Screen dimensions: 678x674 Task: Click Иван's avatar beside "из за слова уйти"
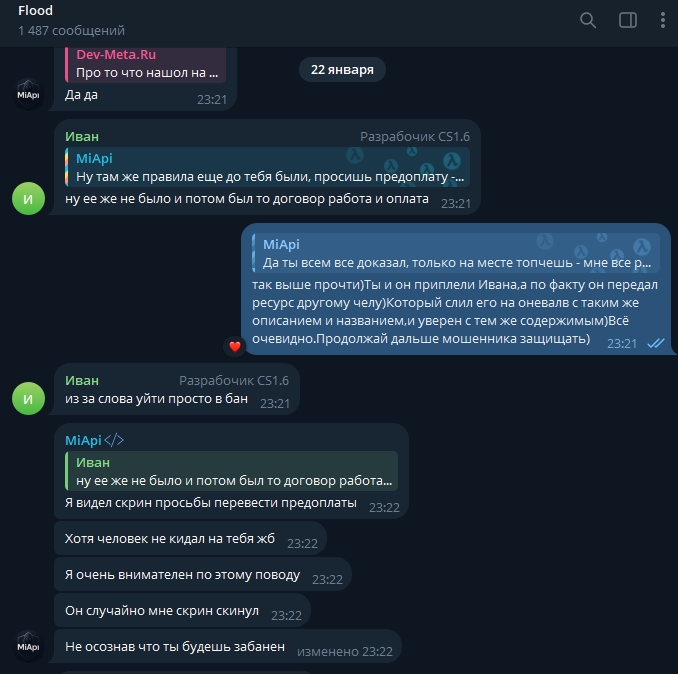tap(28, 398)
